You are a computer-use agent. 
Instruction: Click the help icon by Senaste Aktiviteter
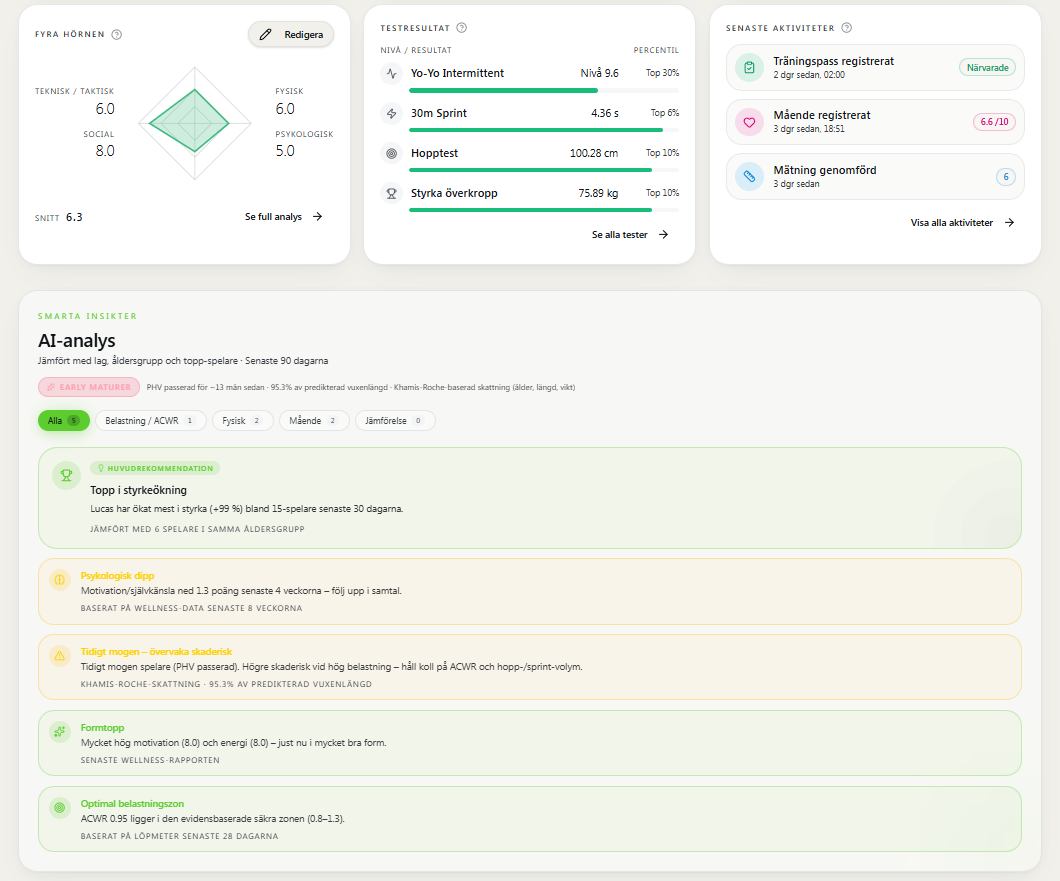pyautogui.click(x=846, y=28)
